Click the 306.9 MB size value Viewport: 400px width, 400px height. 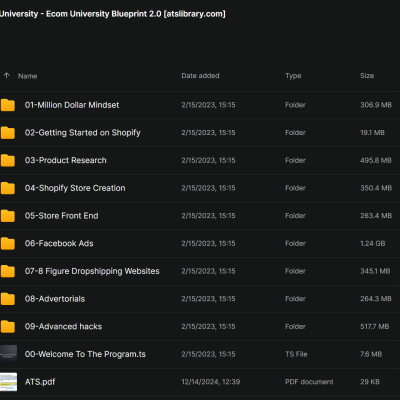[376, 105]
